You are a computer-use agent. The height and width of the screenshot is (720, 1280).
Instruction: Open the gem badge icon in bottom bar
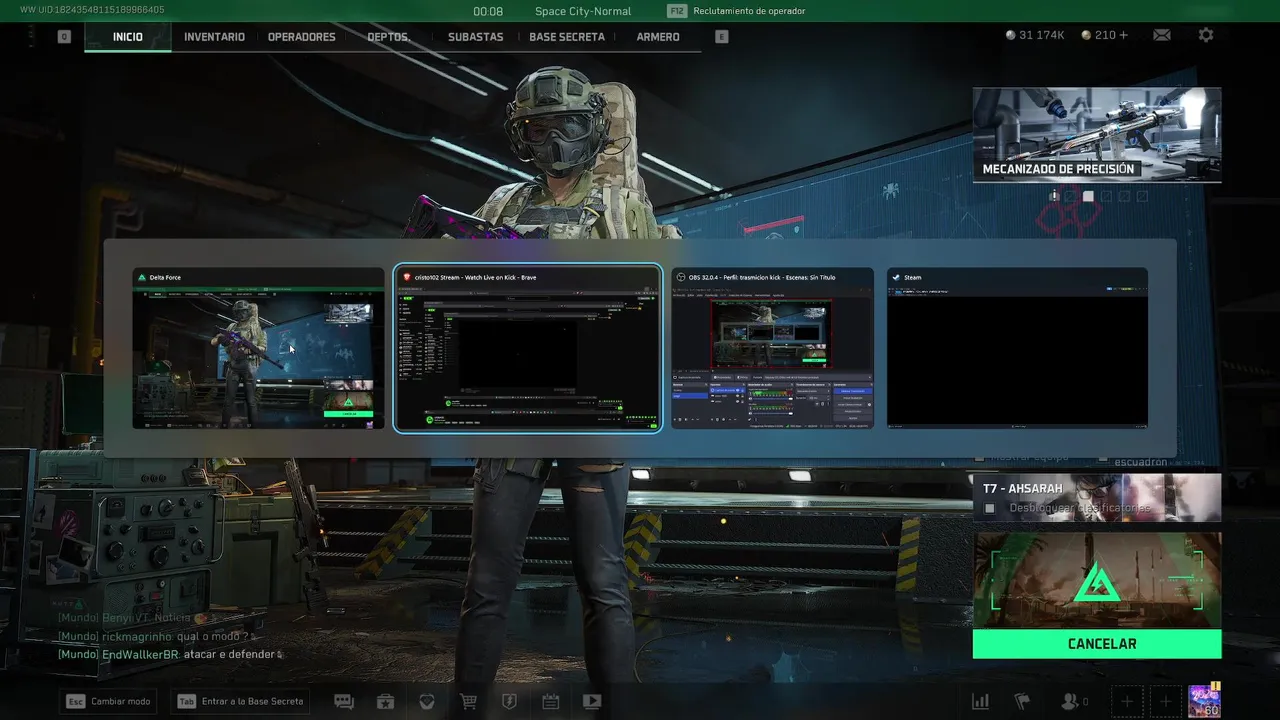[x=427, y=702]
